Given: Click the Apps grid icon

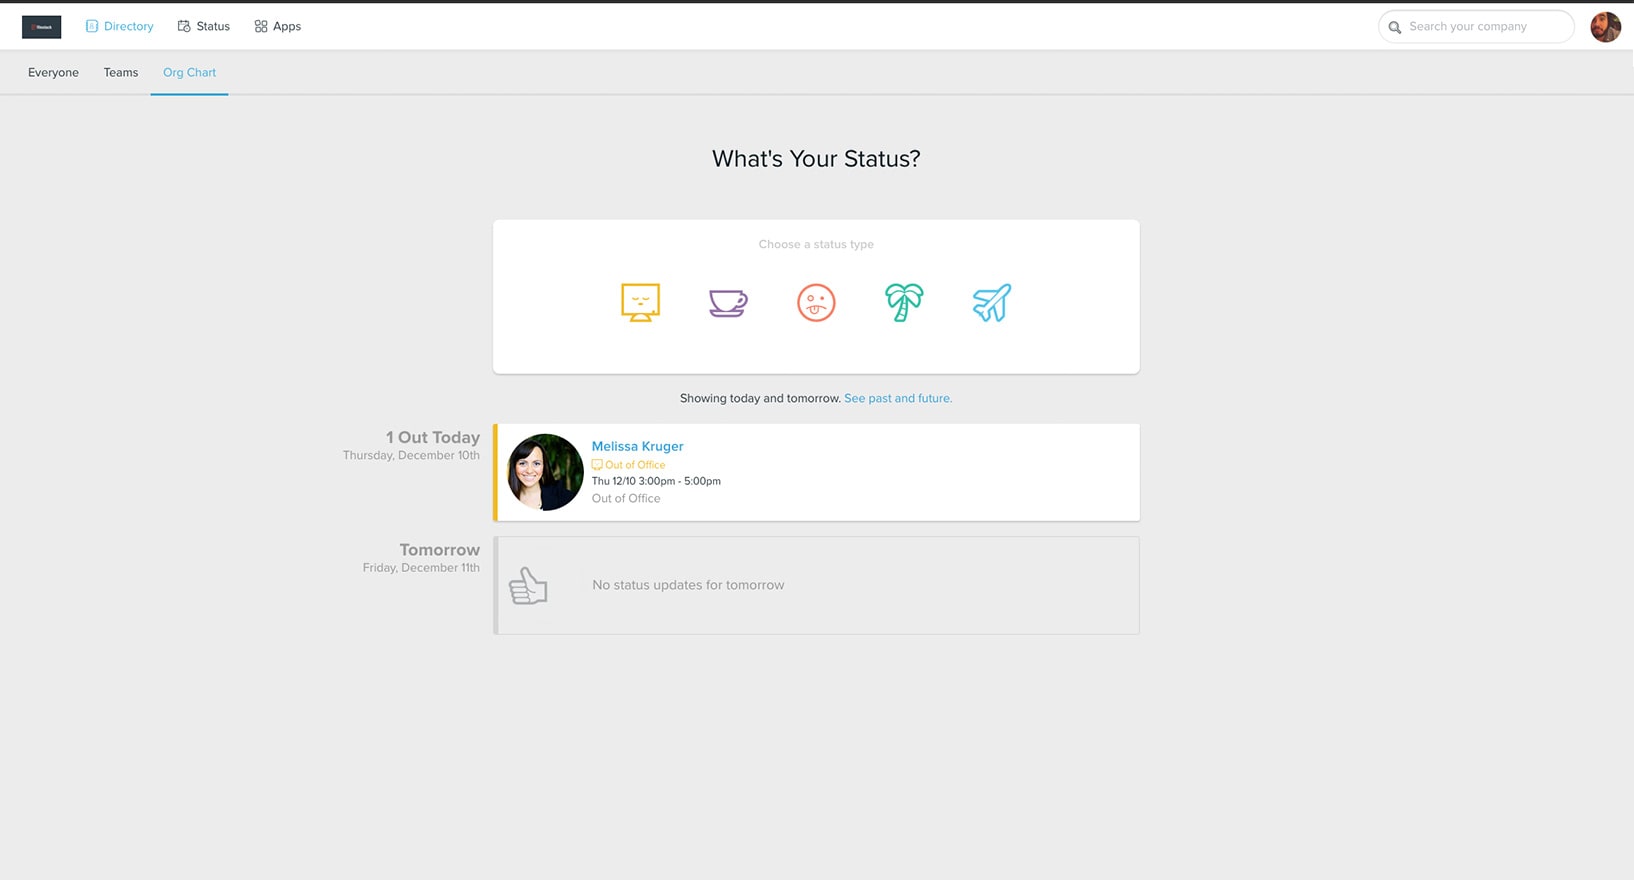Looking at the screenshot, I should pos(261,26).
